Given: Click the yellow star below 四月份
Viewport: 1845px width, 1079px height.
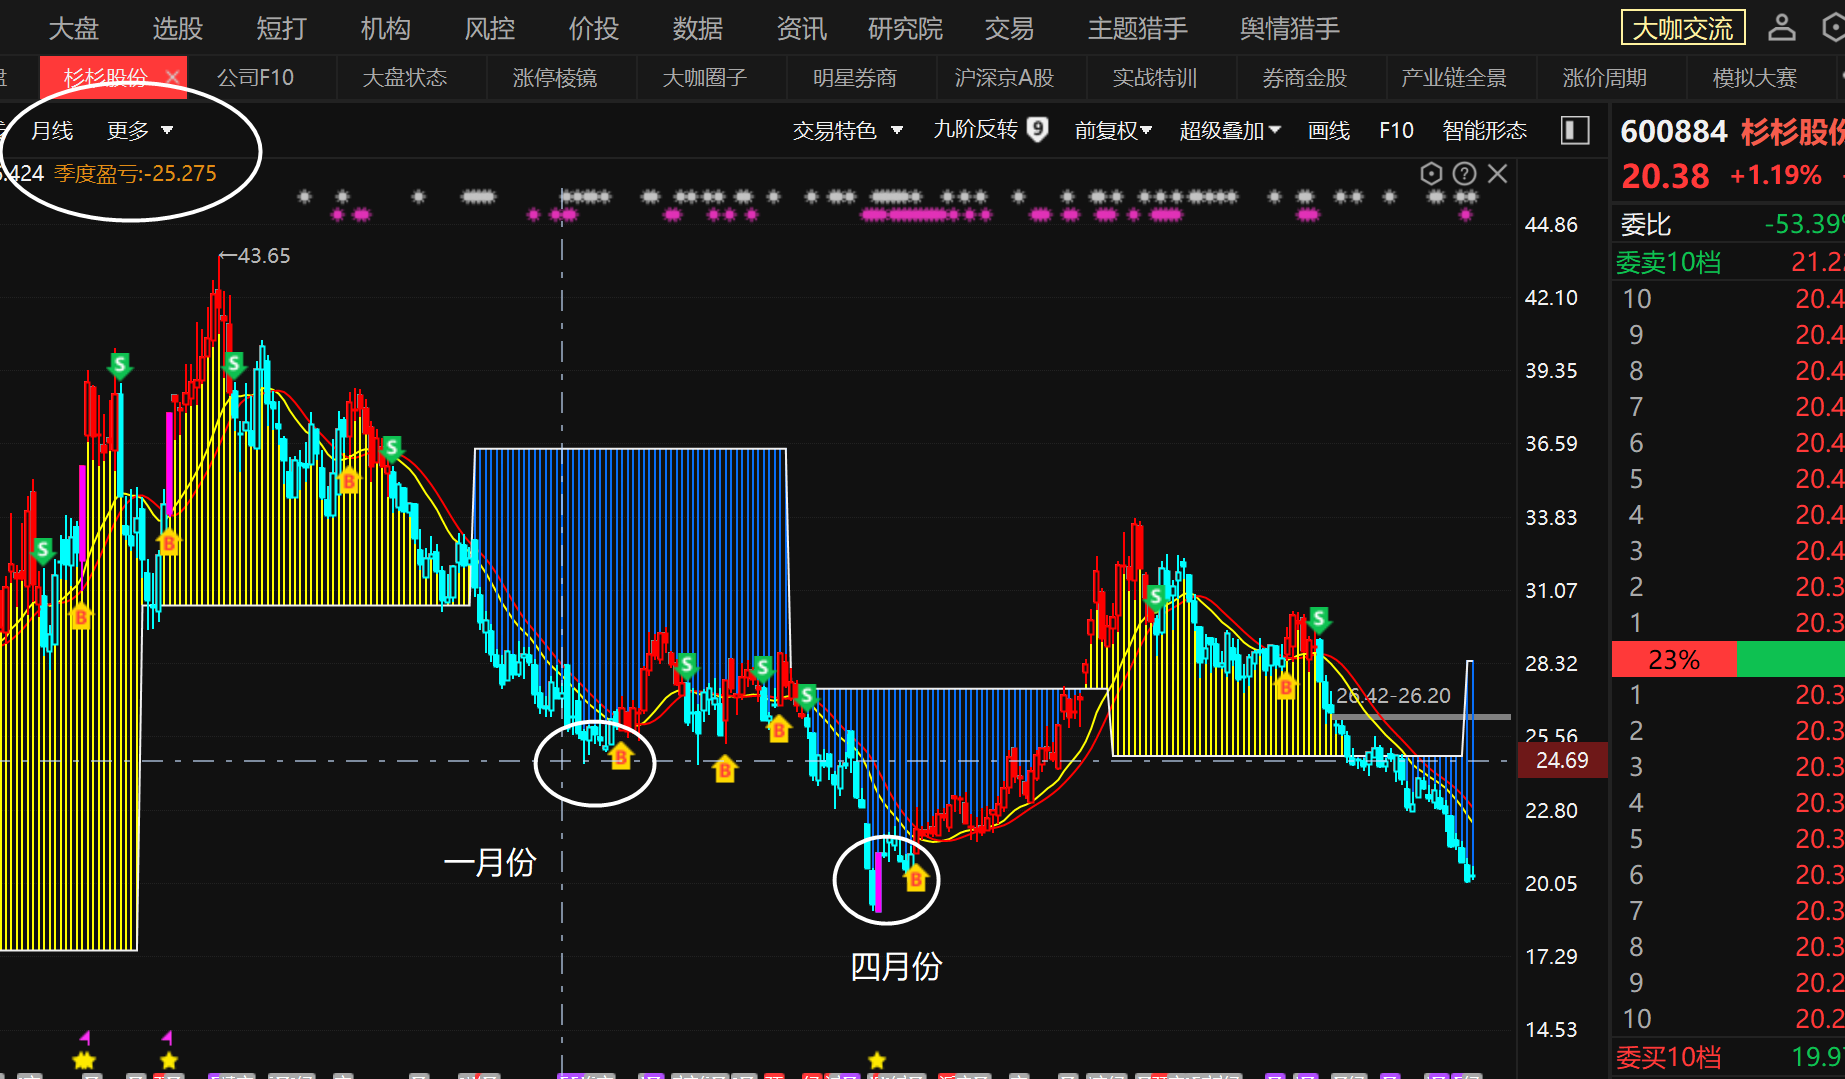Looking at the screenshot, I should point(877,1060).
